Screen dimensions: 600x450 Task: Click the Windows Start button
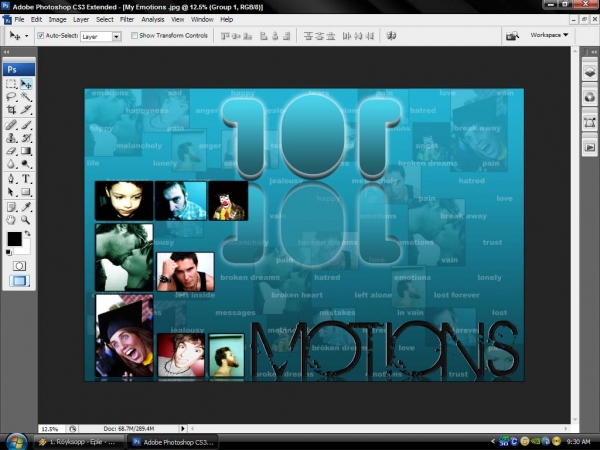16,442
